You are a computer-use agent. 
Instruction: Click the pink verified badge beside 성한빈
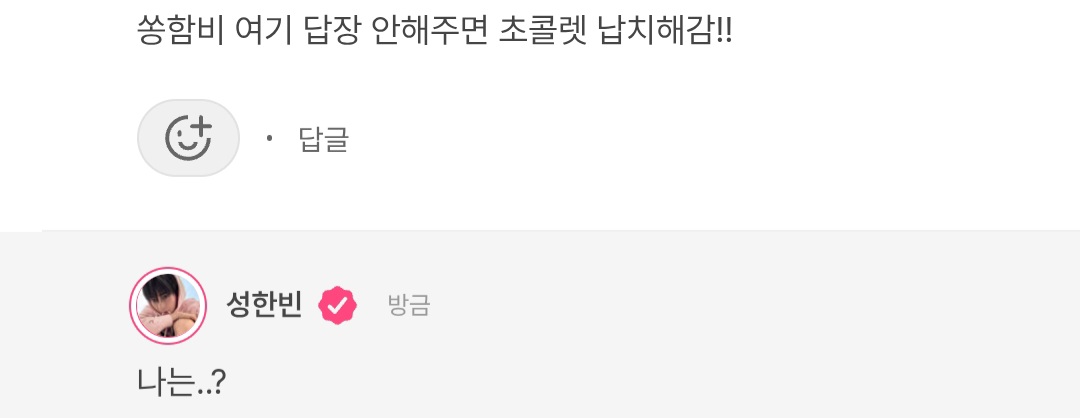point(338,305)
